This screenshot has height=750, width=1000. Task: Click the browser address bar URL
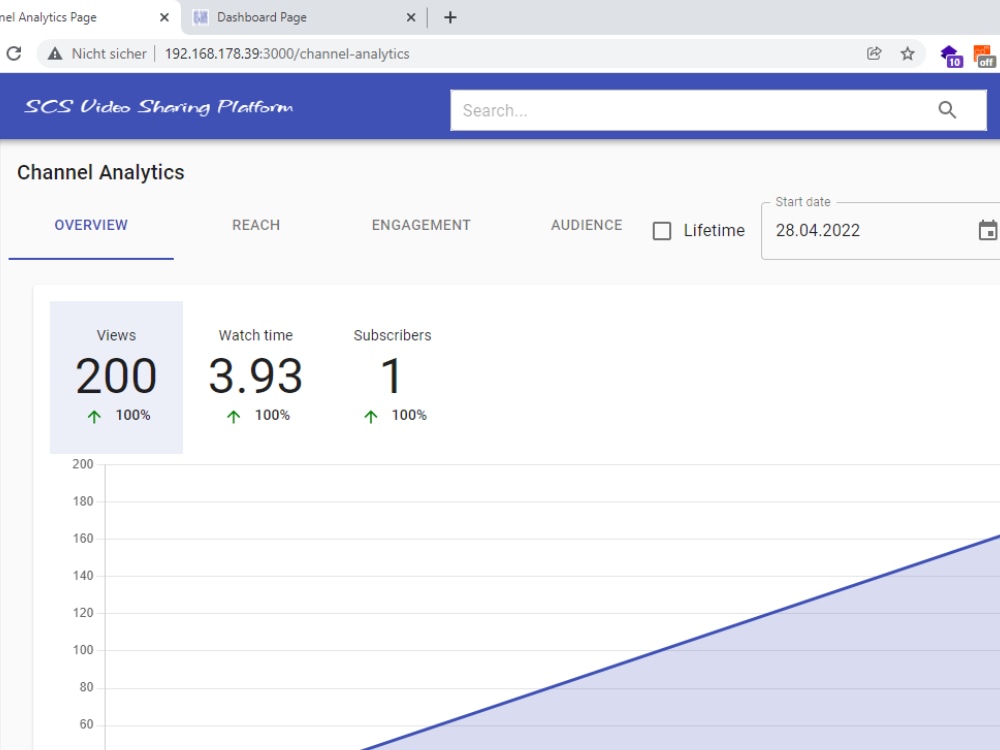287,54
